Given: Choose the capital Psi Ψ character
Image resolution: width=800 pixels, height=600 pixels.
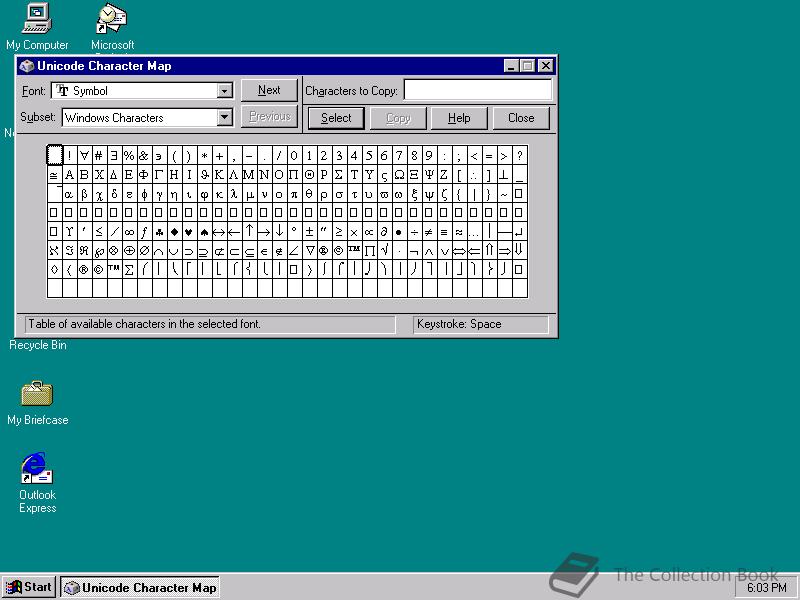Looking at the screenshot, I should (429, 174).
